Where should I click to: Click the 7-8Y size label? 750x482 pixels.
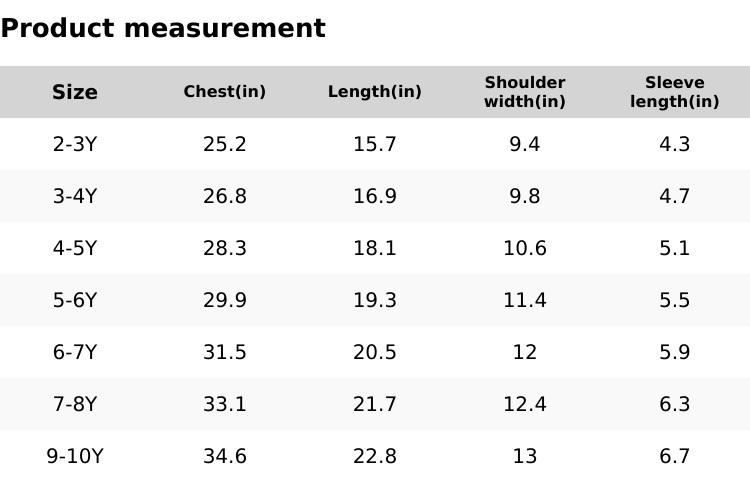coord(75,404)
